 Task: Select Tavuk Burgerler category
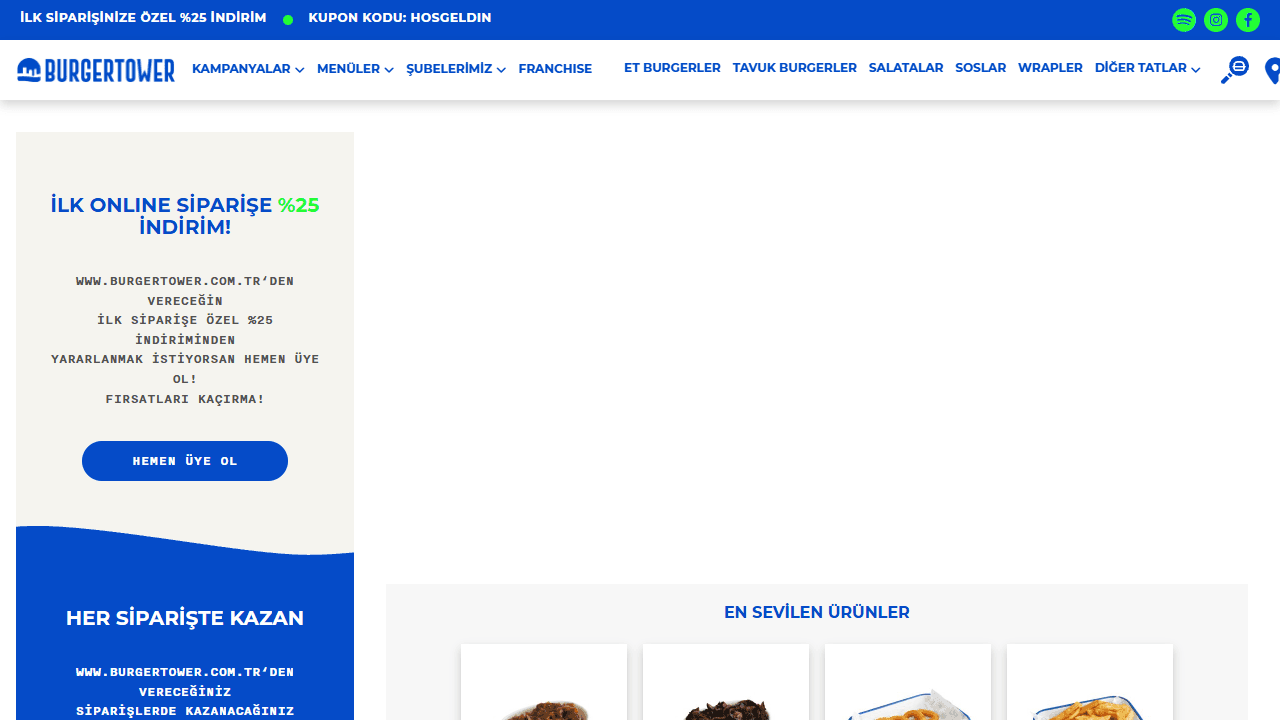point(794,68)
